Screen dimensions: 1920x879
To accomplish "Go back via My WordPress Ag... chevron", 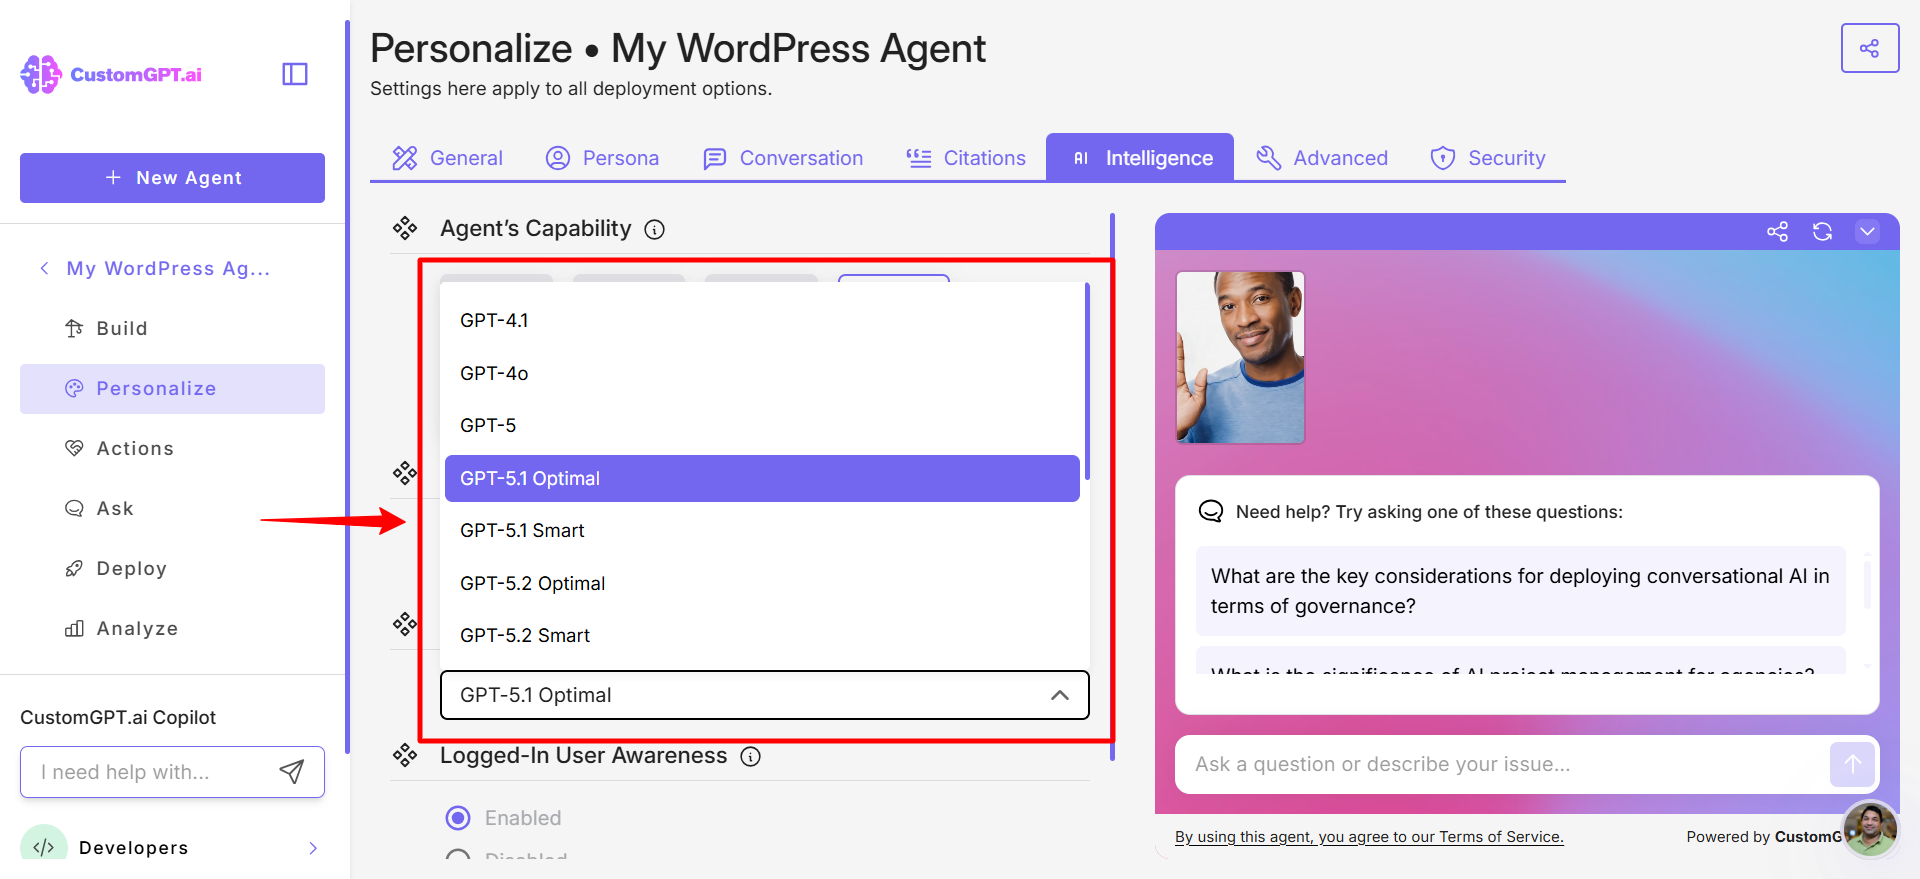I will [44, 268].
